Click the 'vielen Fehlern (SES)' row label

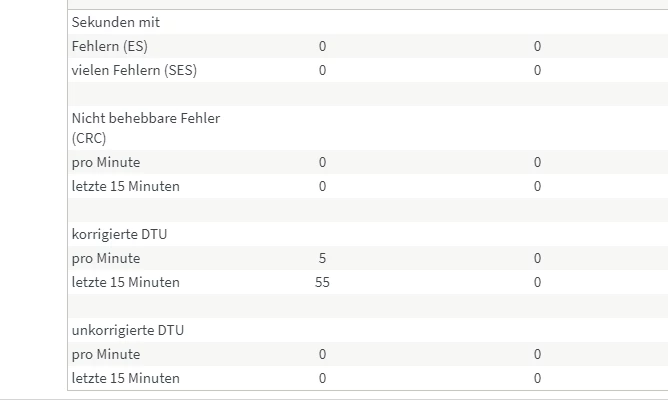coord(134,70)
